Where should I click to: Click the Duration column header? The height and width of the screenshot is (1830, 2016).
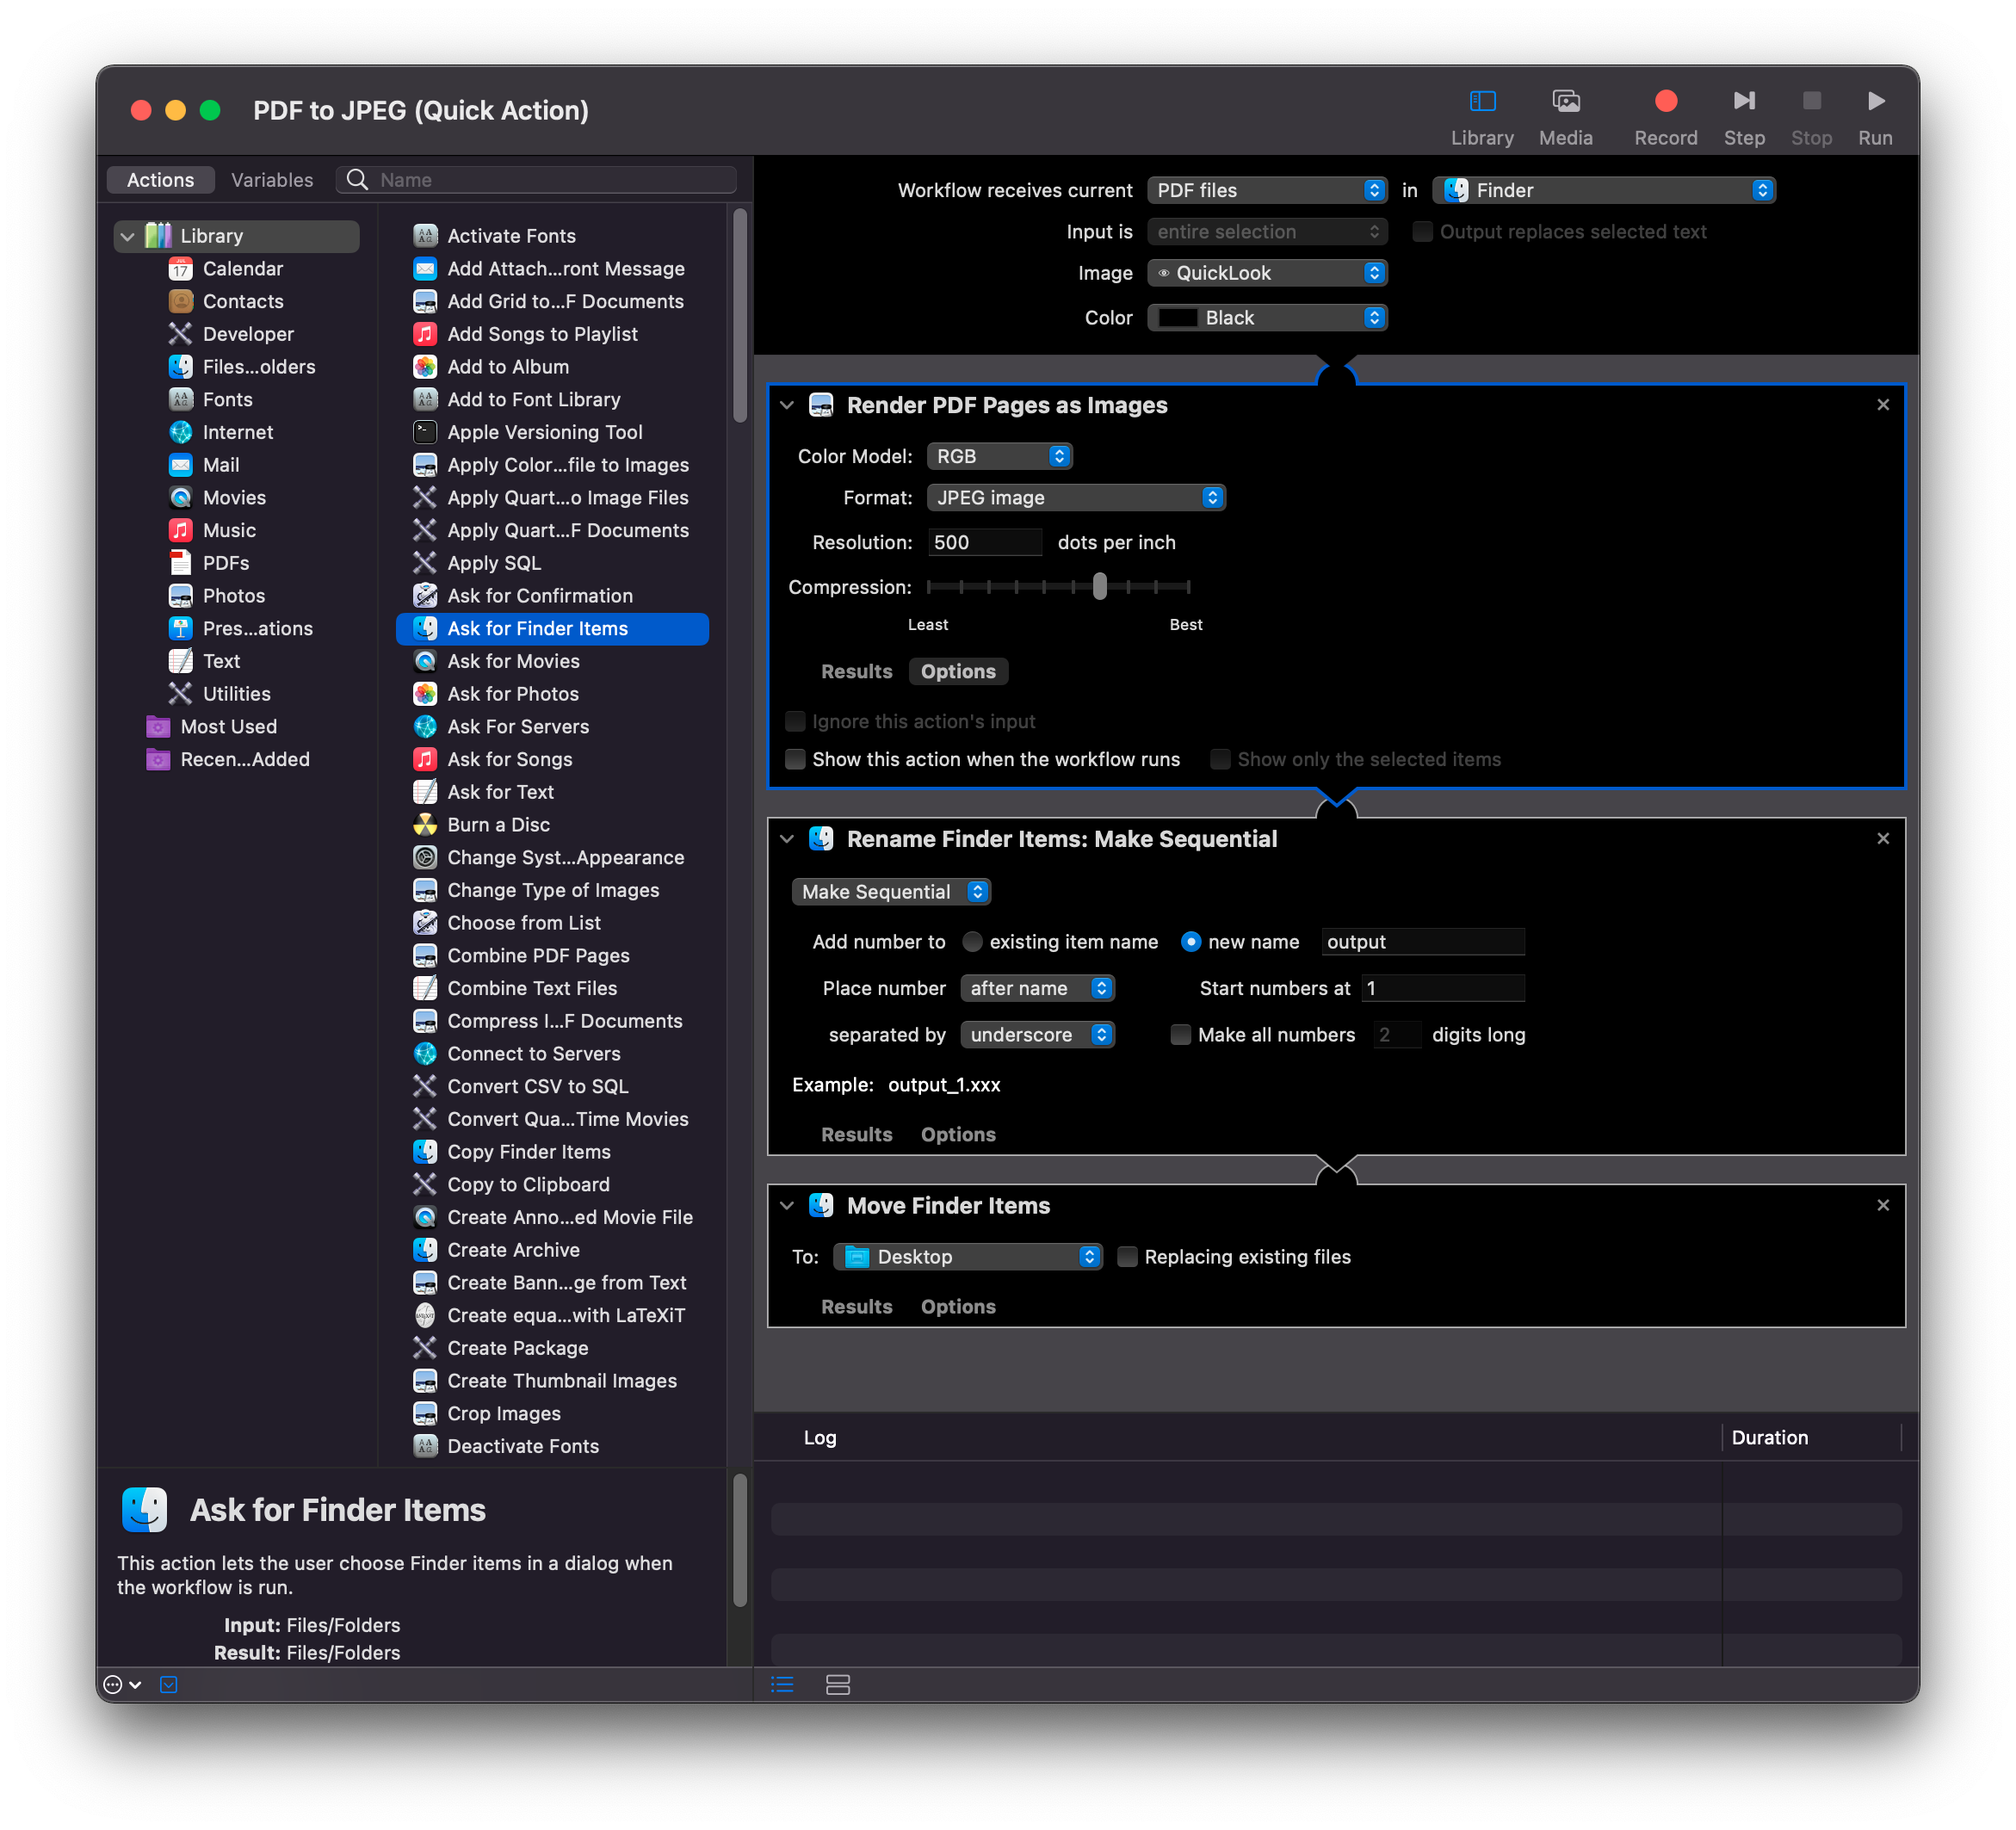(x=1769, y=1438)
